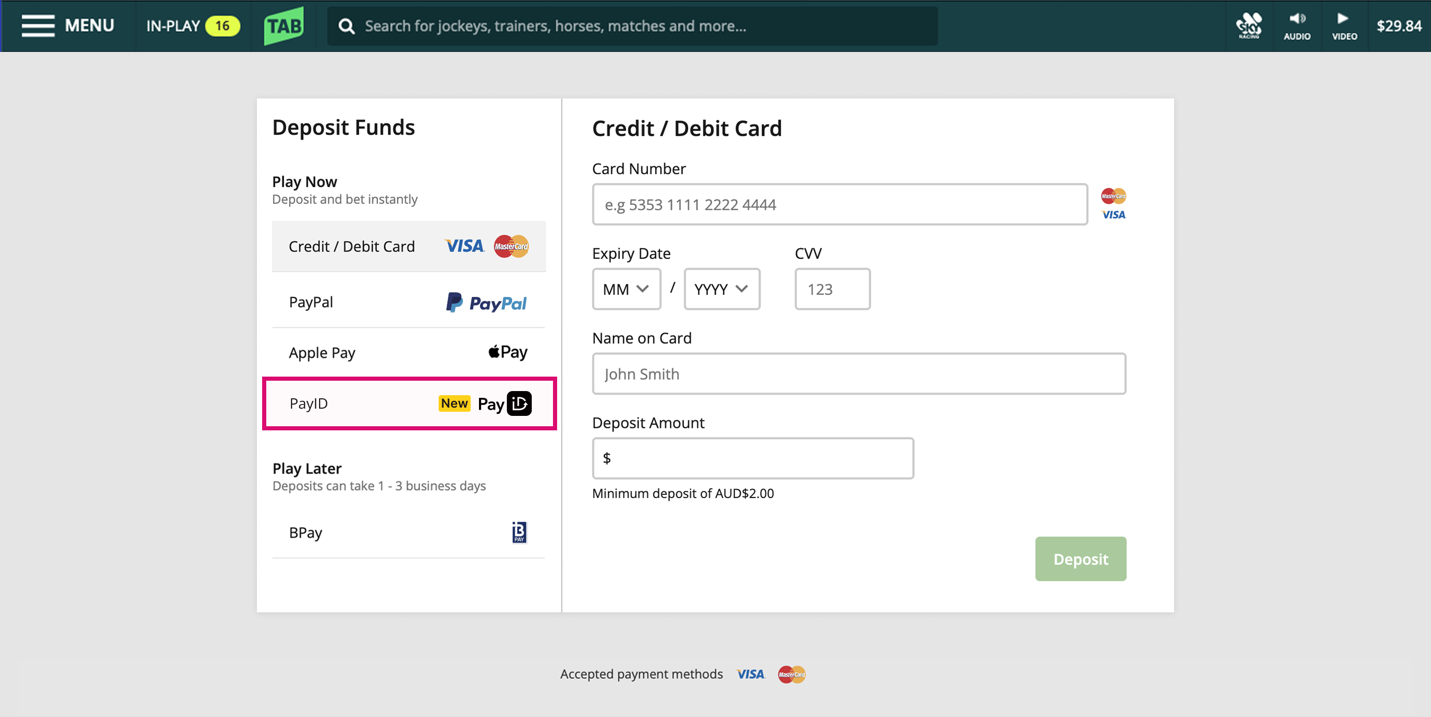Click the search magnifier icon

pos(347,26)
